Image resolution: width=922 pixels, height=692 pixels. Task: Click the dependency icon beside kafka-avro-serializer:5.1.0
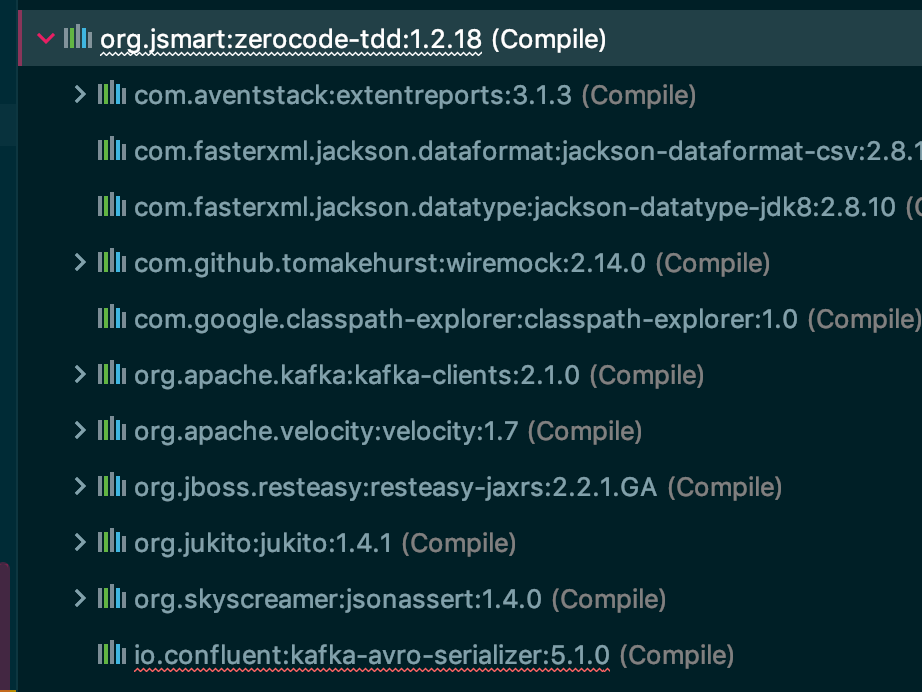(x=113, y=655)
